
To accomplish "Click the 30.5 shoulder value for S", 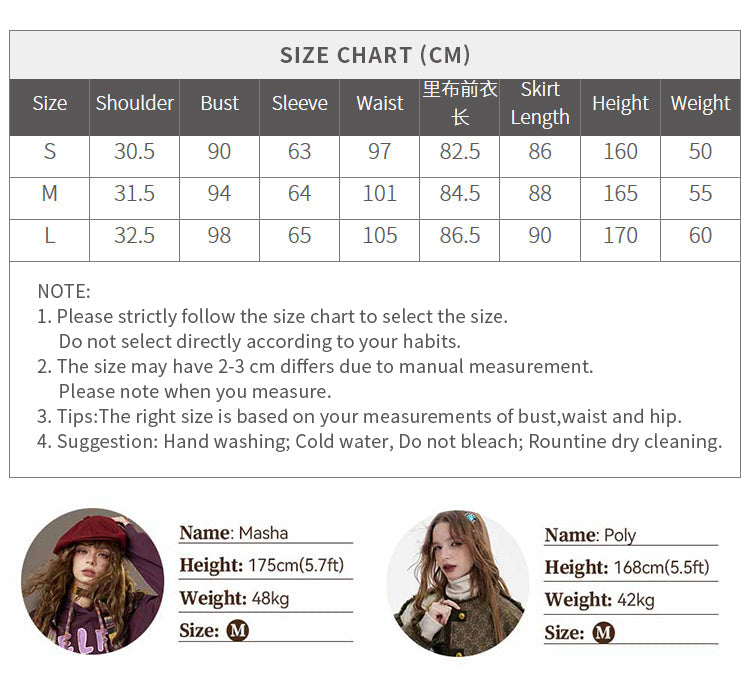I will pos(134,152).
